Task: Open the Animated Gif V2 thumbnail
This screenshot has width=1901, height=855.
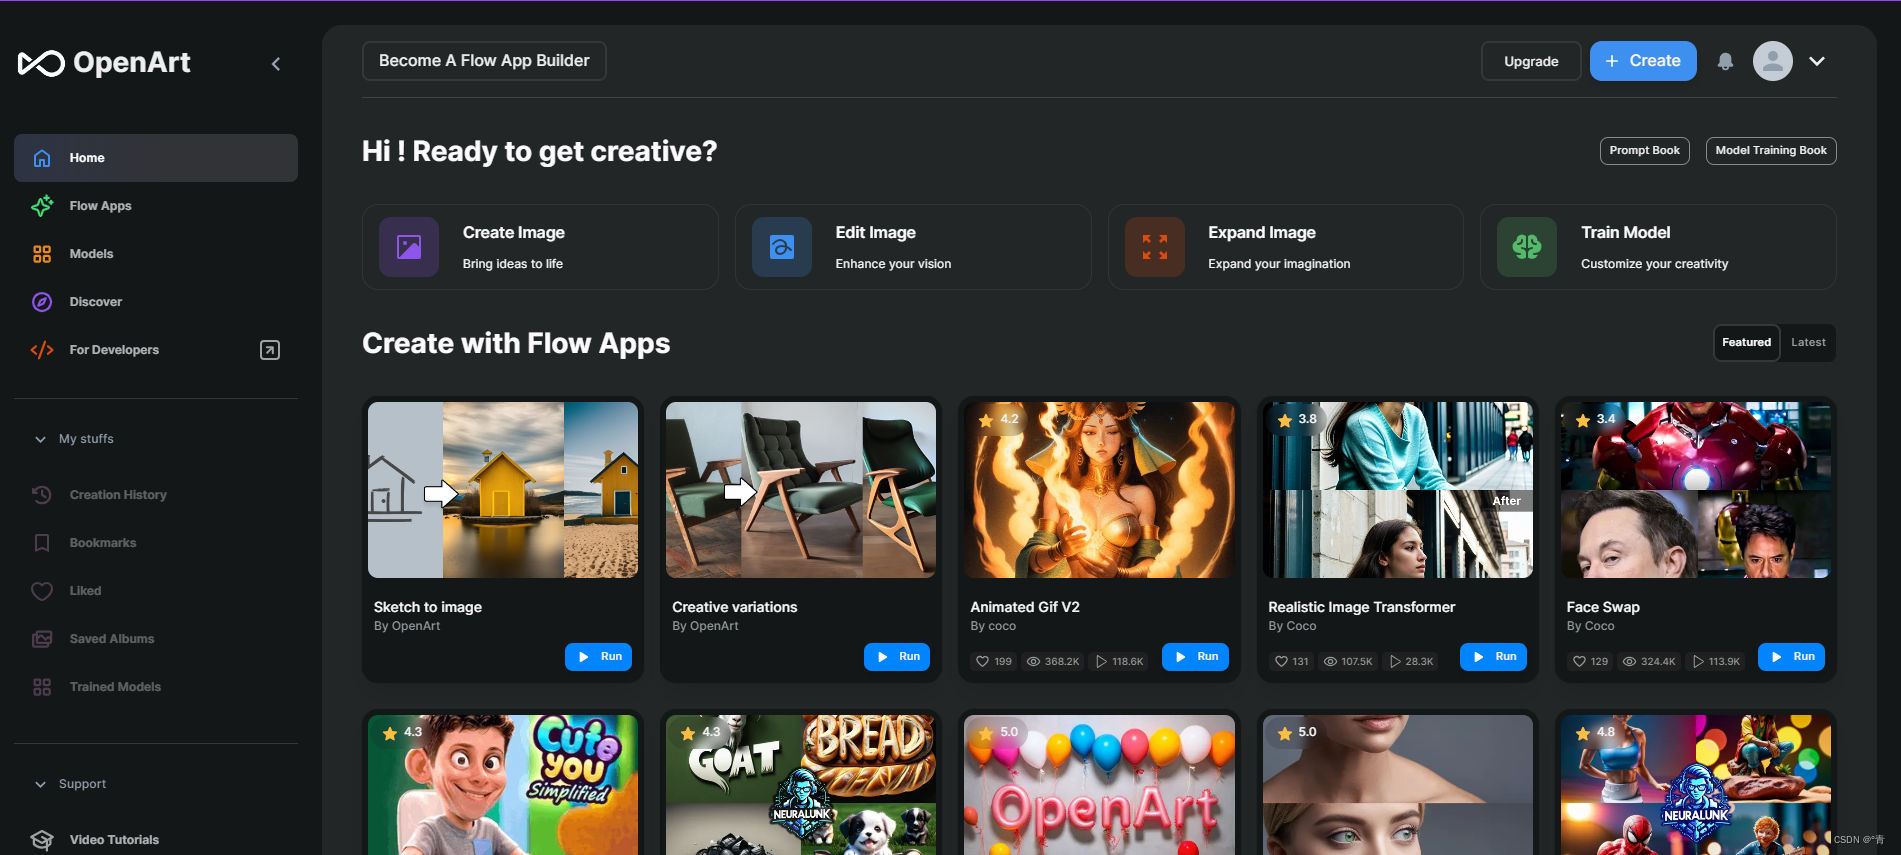Action: pyautogui.click(x=1099, y=490)
